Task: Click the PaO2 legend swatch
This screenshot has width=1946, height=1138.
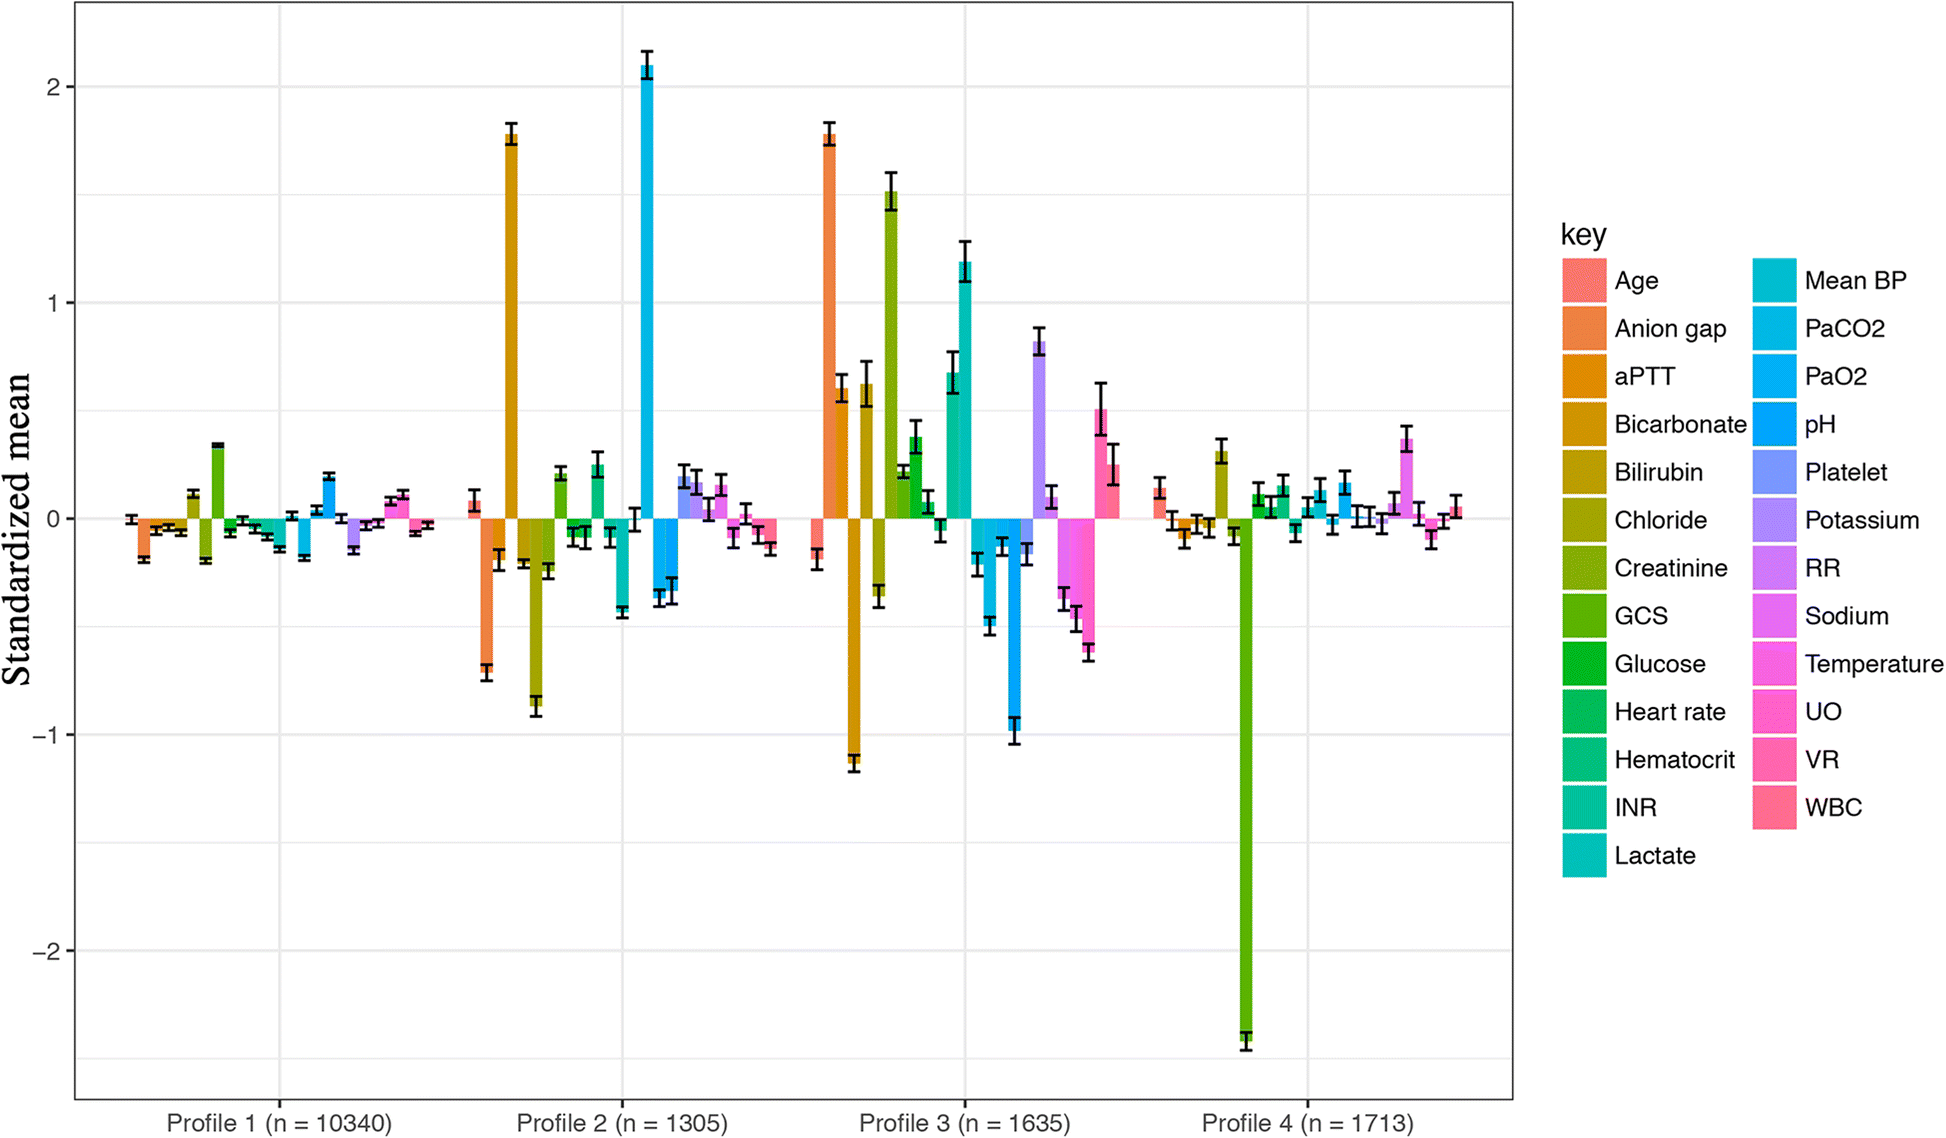Action: [1775, 376]
